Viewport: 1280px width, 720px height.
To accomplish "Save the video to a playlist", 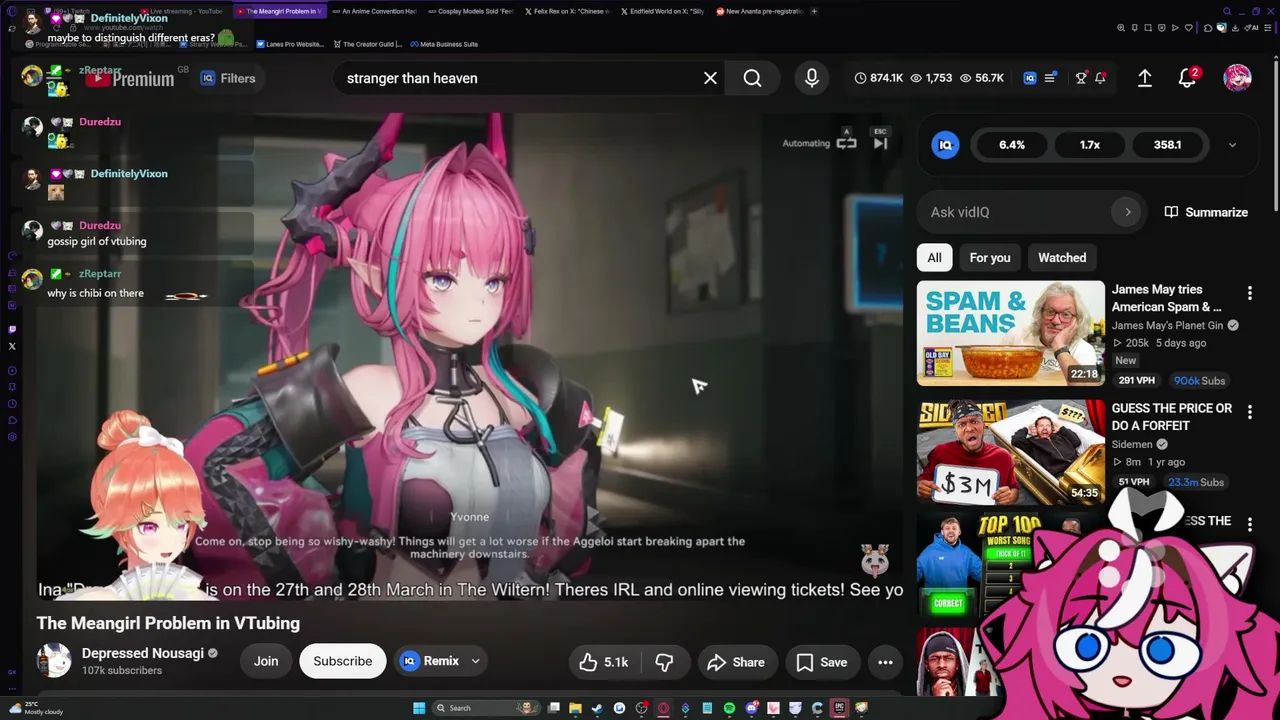I will 822,662.
